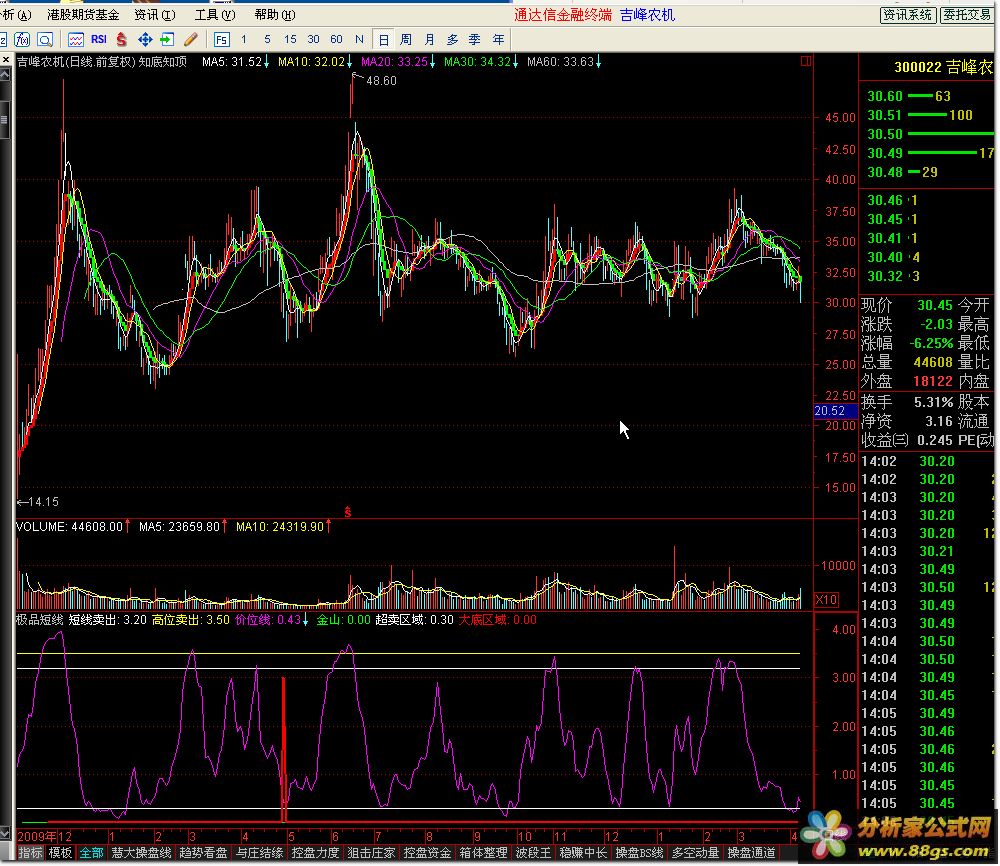The height and width of the screenshot is (866, 1000).
Task: Toggle the yearly (年) K-line period
Action: coord(498,40)
